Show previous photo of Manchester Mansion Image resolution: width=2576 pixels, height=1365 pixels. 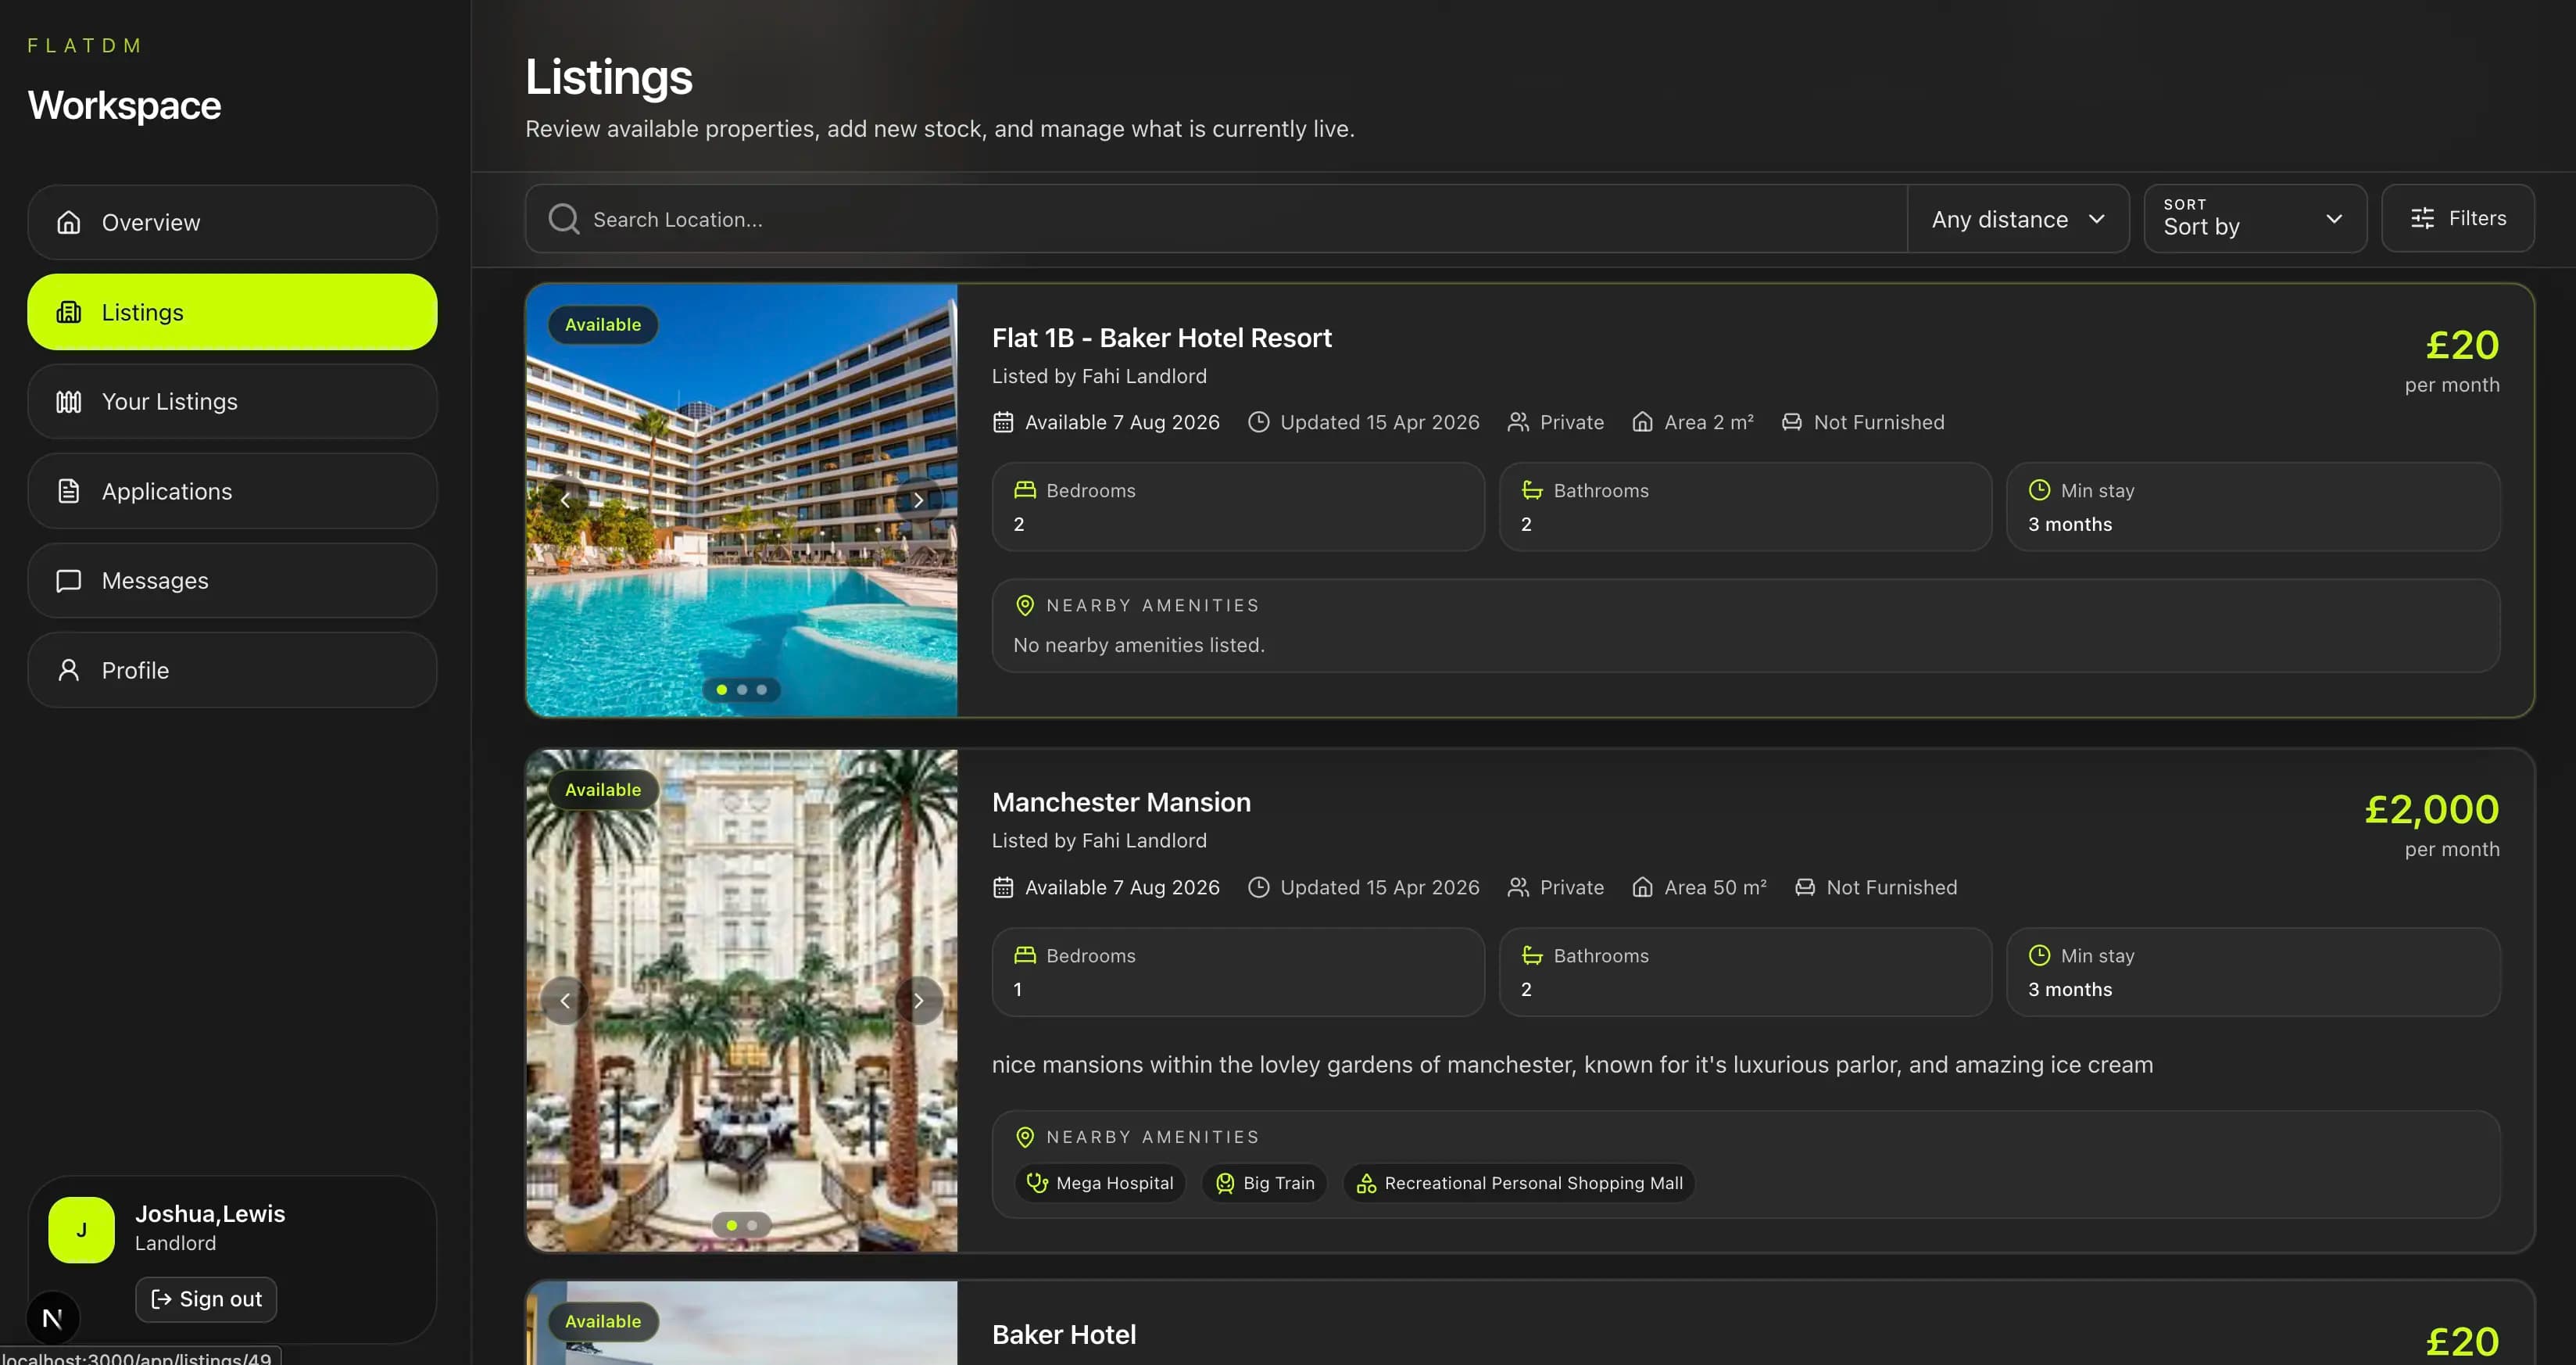click(x=565, y=1000)
